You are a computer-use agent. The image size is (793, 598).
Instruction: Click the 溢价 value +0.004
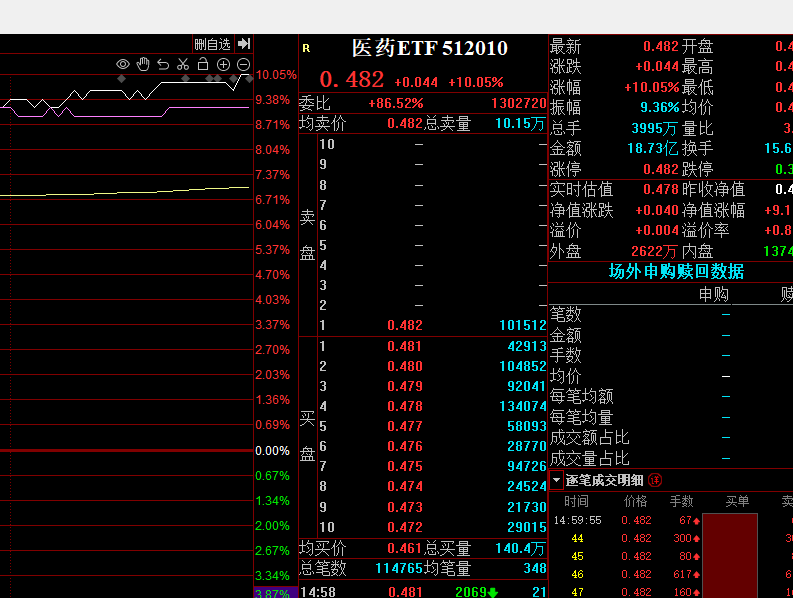[x=657, y=231]
